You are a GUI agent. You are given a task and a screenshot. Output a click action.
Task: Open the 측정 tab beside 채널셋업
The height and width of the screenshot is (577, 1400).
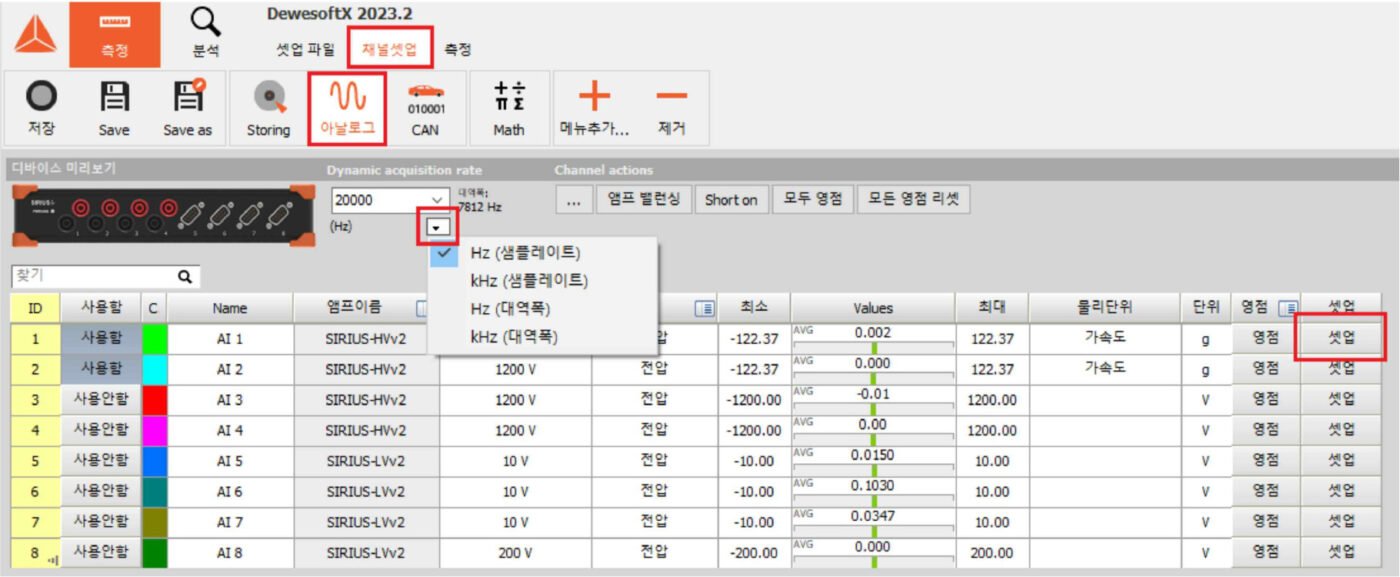tap(458, 50)
